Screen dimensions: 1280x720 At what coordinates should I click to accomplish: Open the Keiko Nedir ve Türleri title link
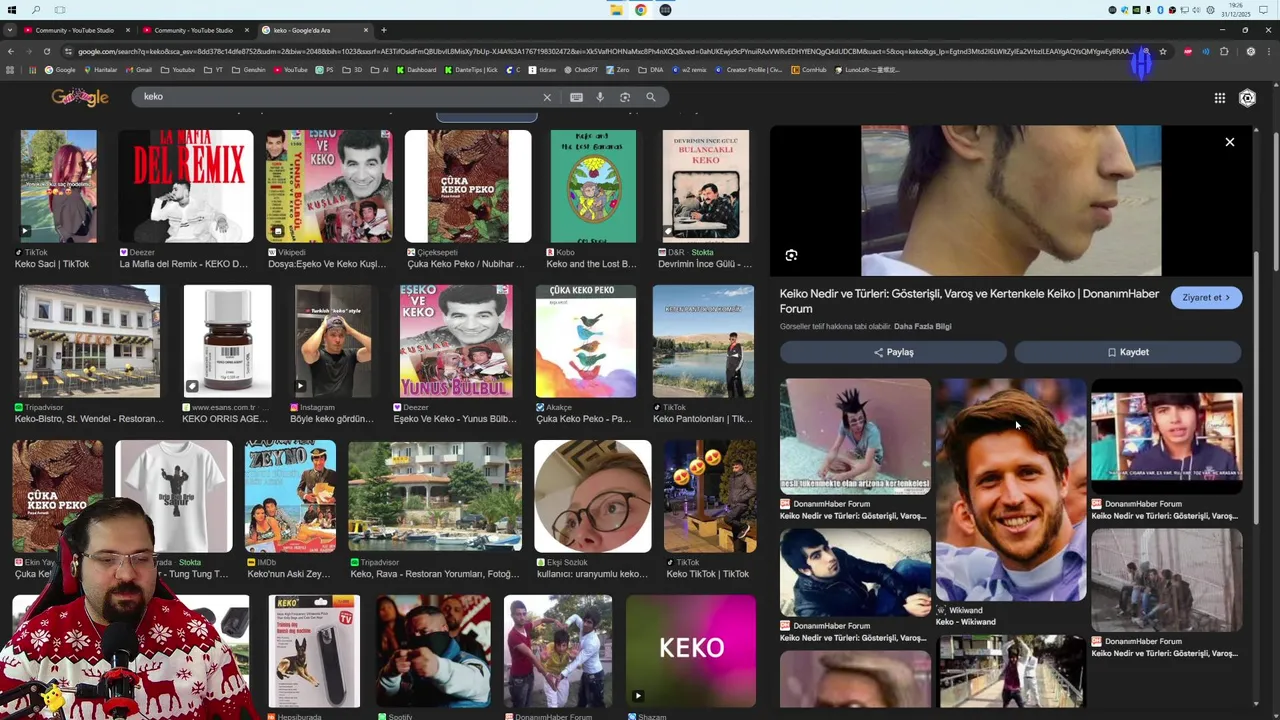[969, 301]
